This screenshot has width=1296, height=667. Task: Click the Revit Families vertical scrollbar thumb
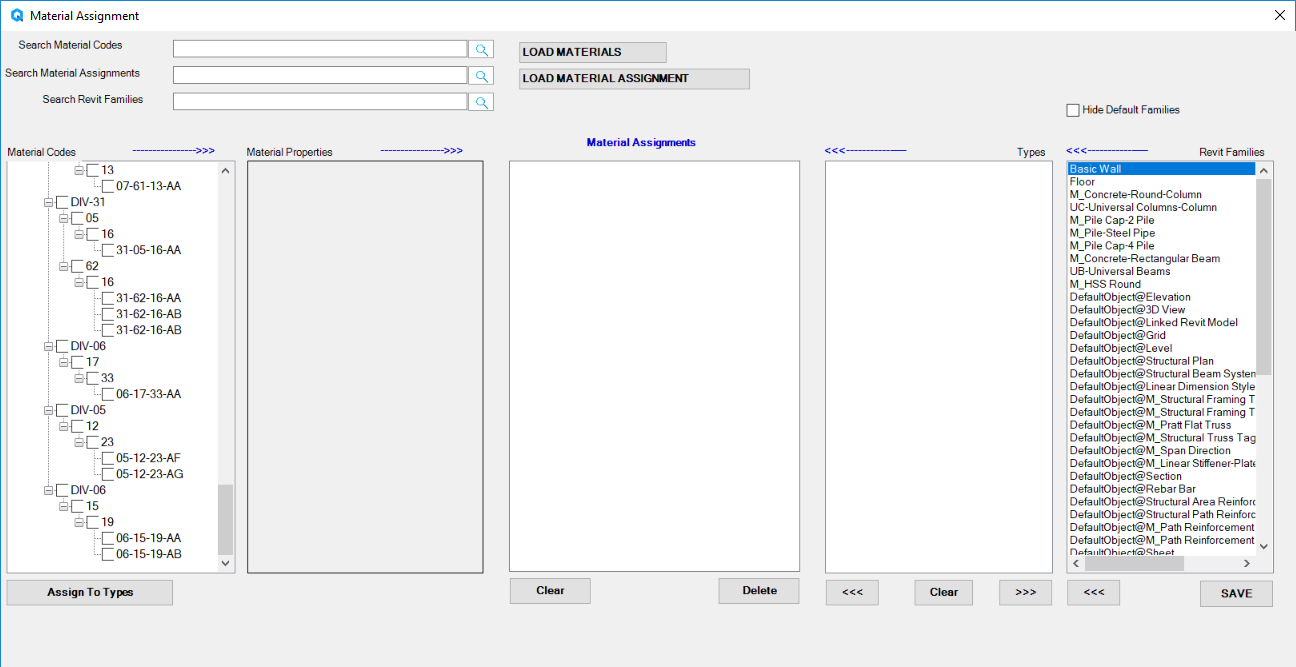1263,275
